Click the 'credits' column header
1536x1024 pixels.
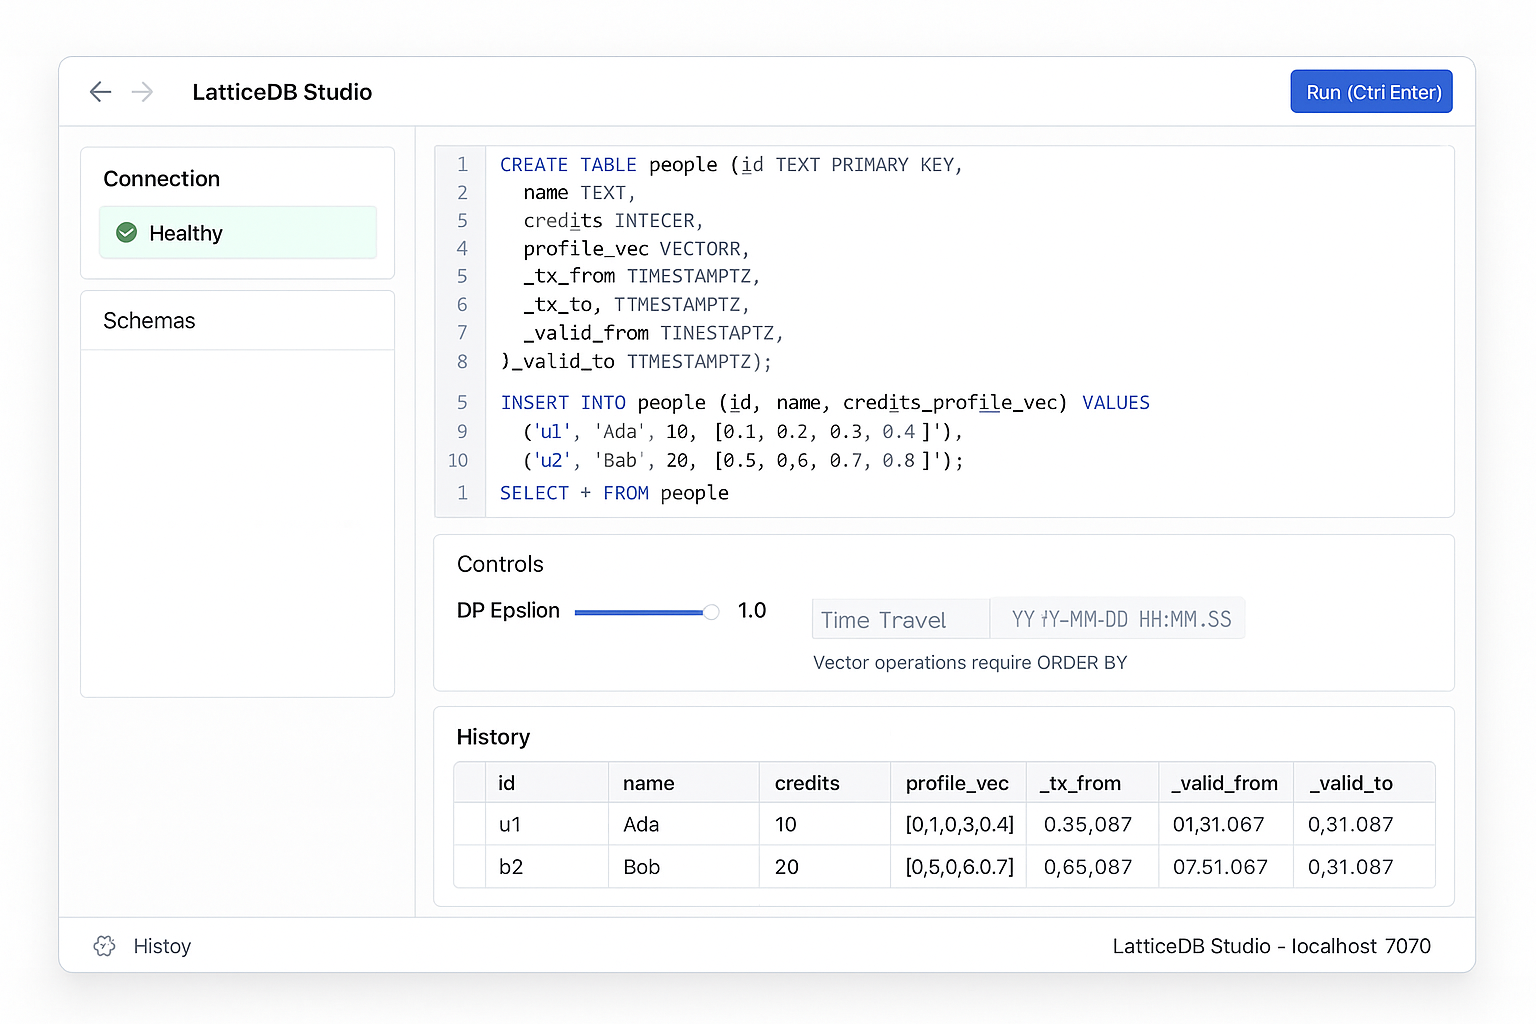pos(825,783)
